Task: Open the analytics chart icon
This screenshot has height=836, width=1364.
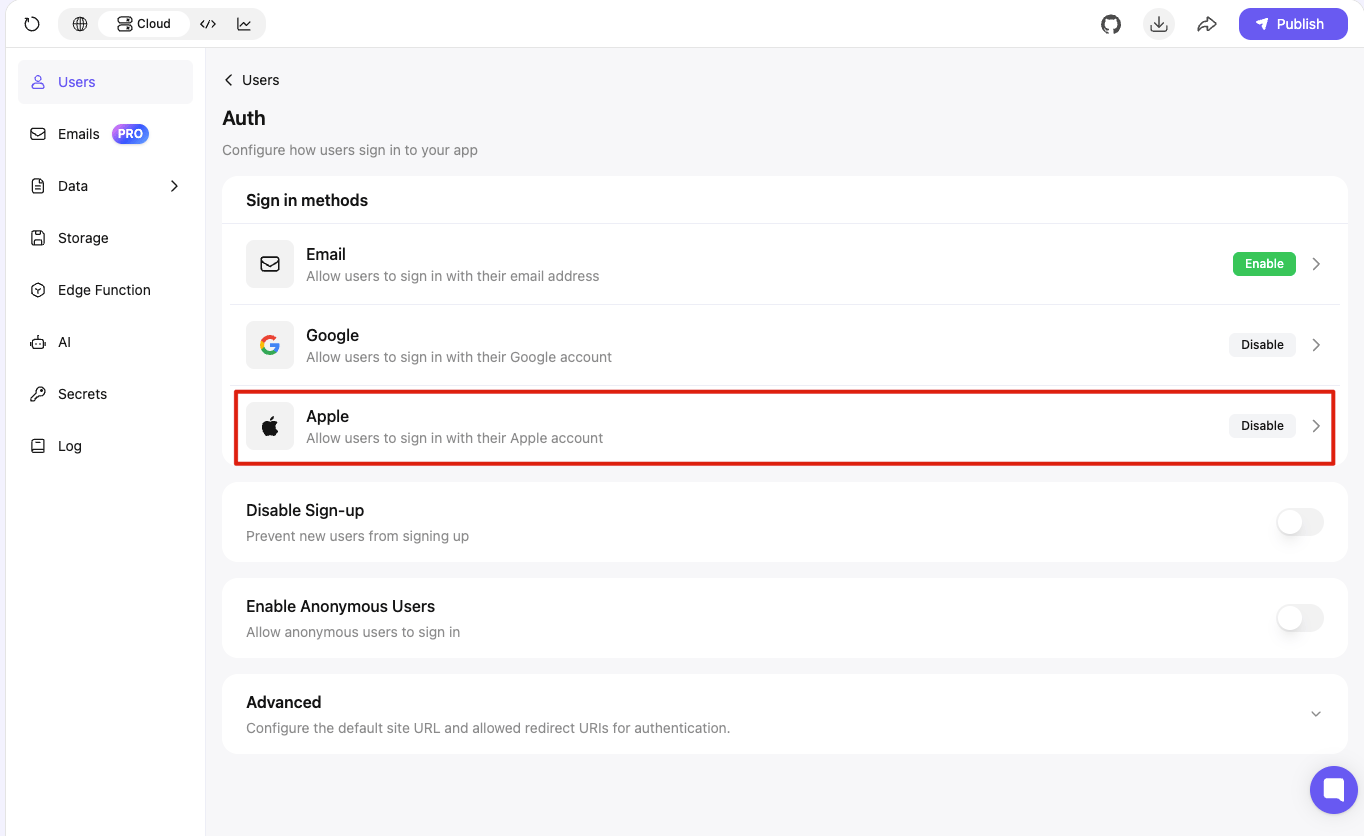Action: (x=244, y=24)
